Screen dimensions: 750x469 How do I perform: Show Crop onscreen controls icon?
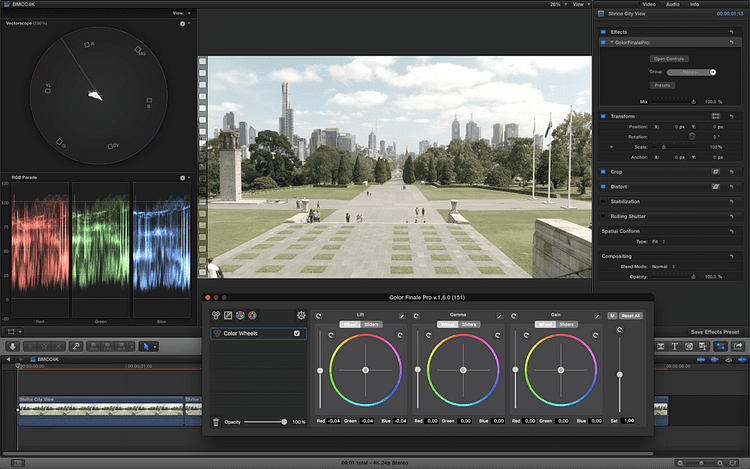(716, 172)
